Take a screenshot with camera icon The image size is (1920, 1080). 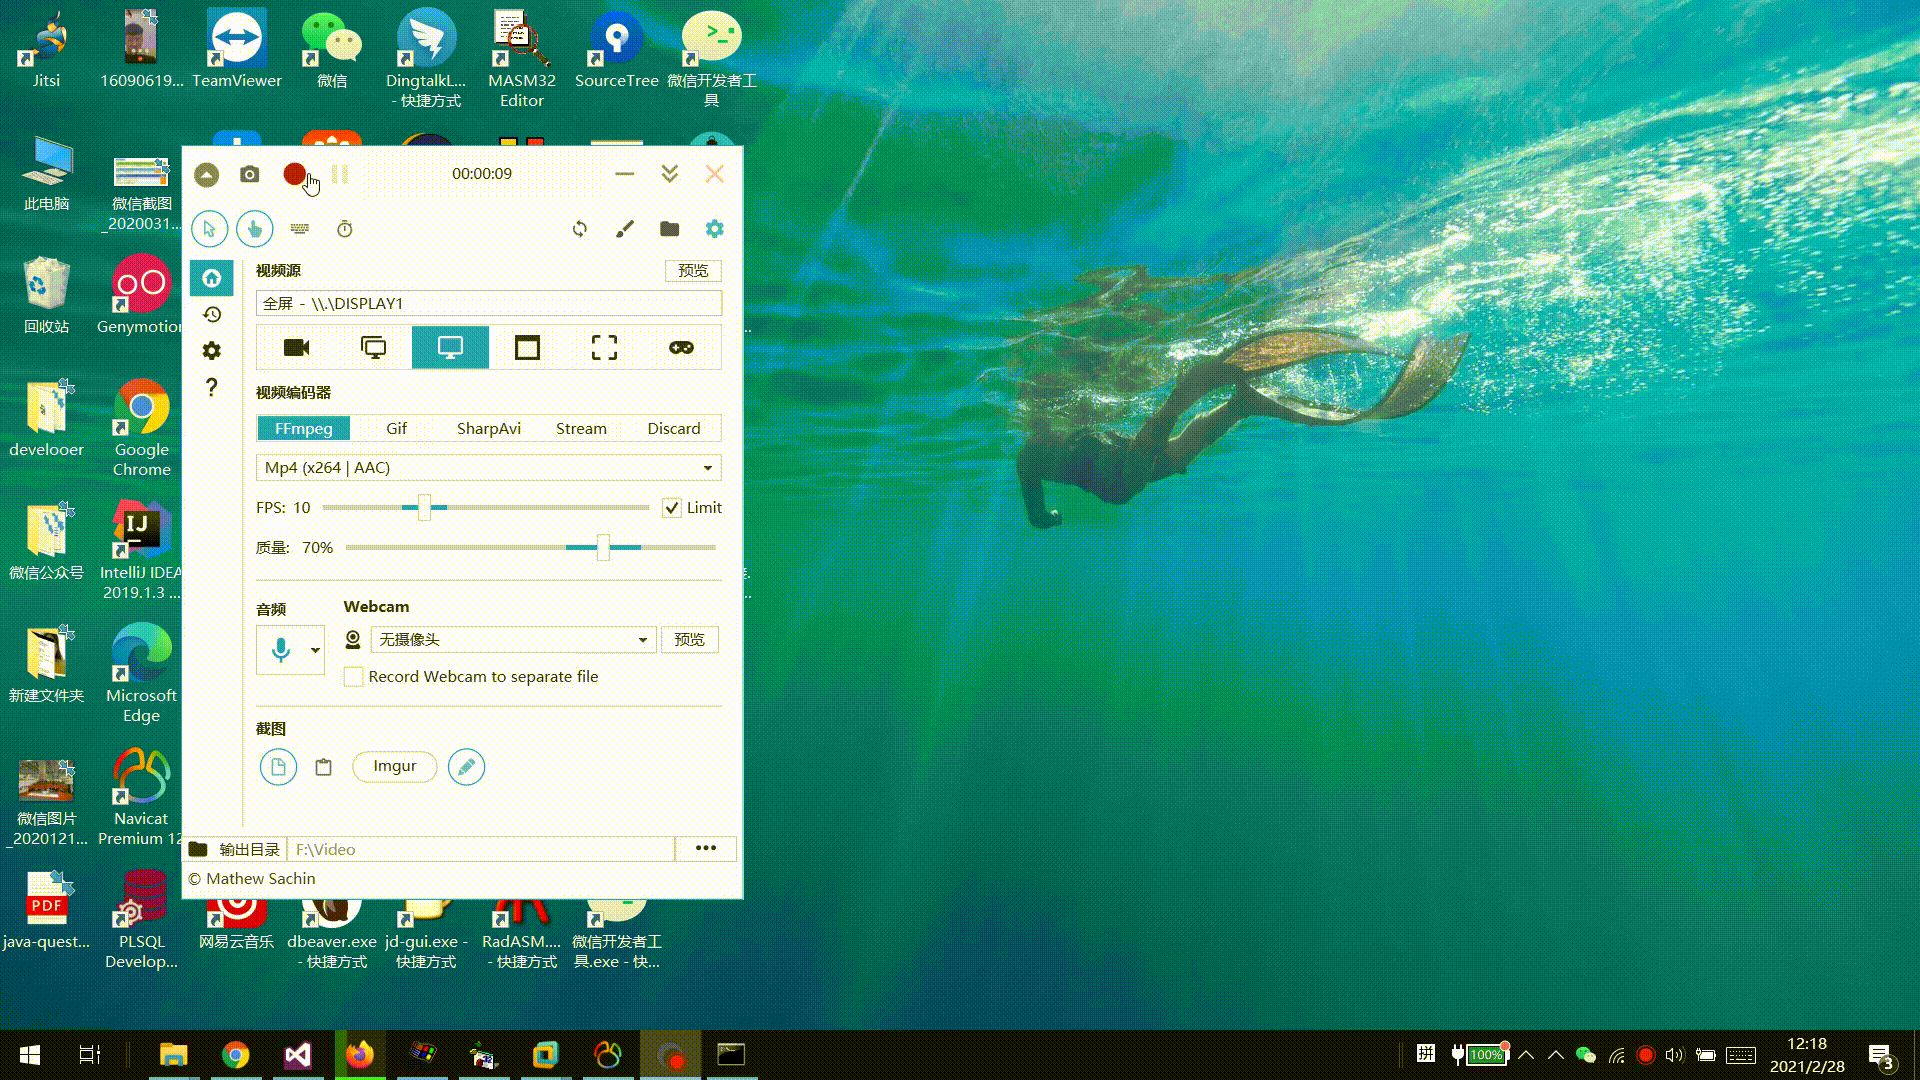(250, 175)
